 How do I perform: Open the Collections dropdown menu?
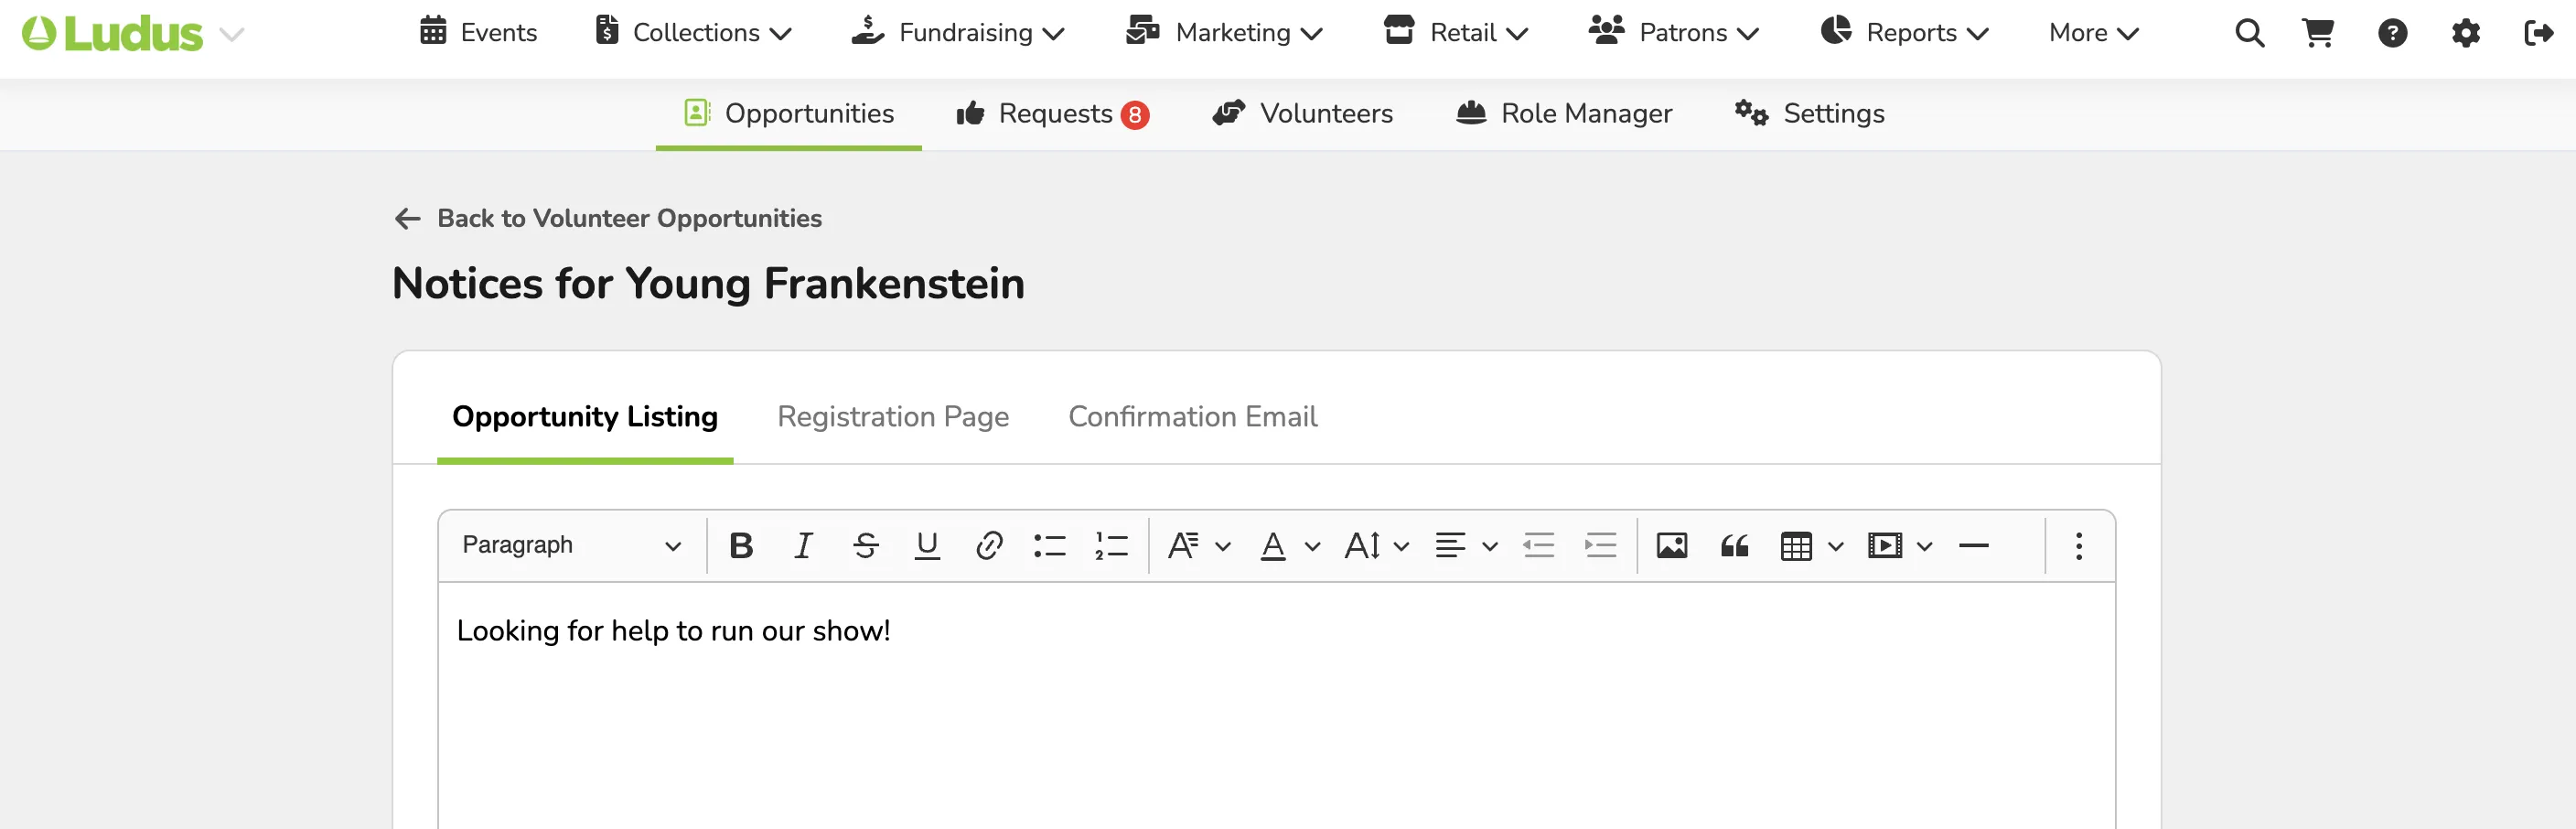click(x=693, y=32)
